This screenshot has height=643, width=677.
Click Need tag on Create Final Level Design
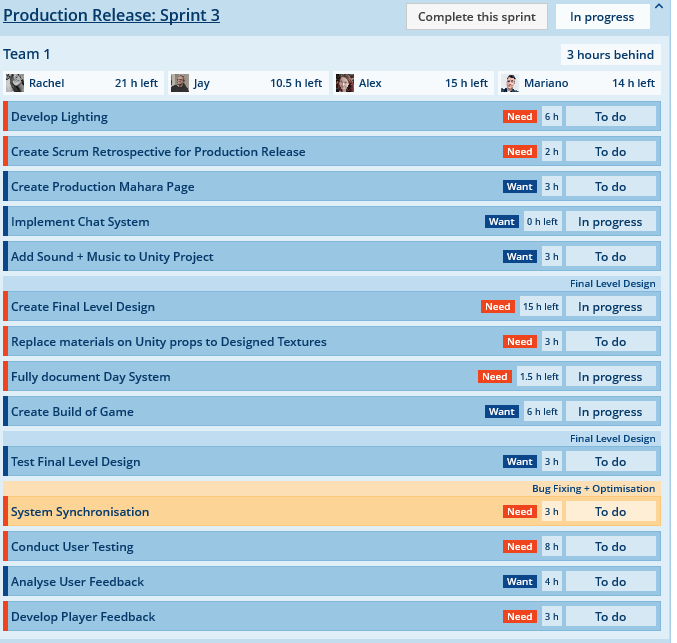pos(498,307)
